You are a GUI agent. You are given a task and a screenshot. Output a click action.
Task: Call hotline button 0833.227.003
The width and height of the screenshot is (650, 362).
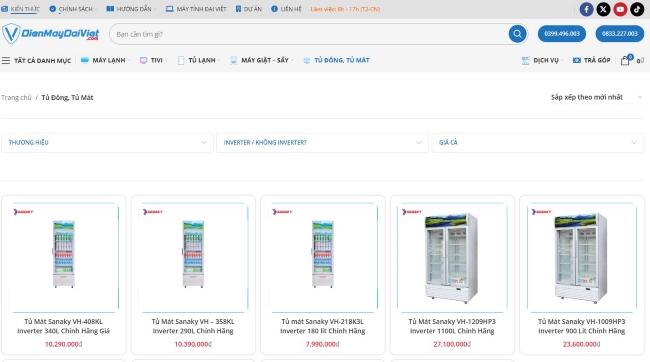620,34
